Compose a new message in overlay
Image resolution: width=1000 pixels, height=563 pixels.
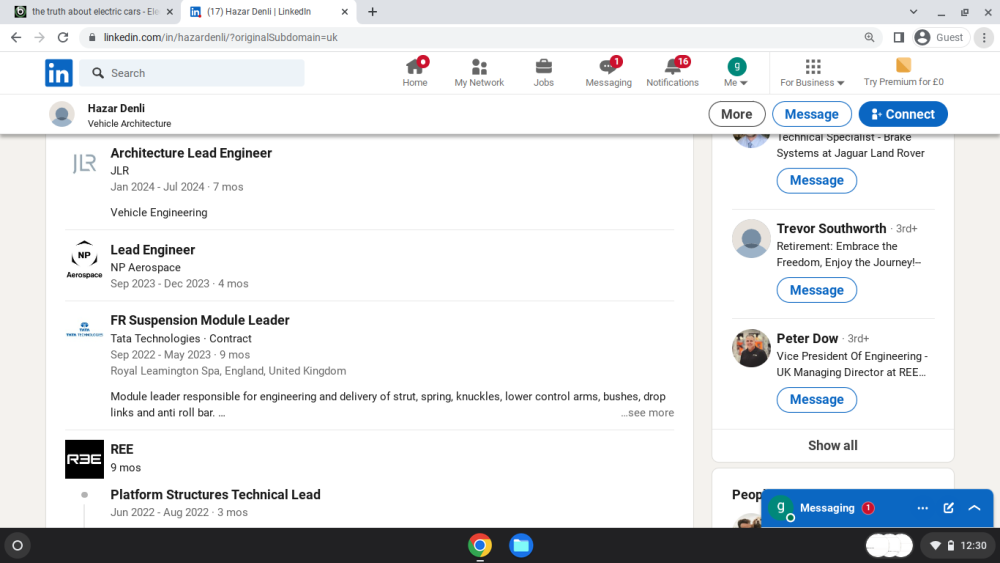(x=948, y=508)
